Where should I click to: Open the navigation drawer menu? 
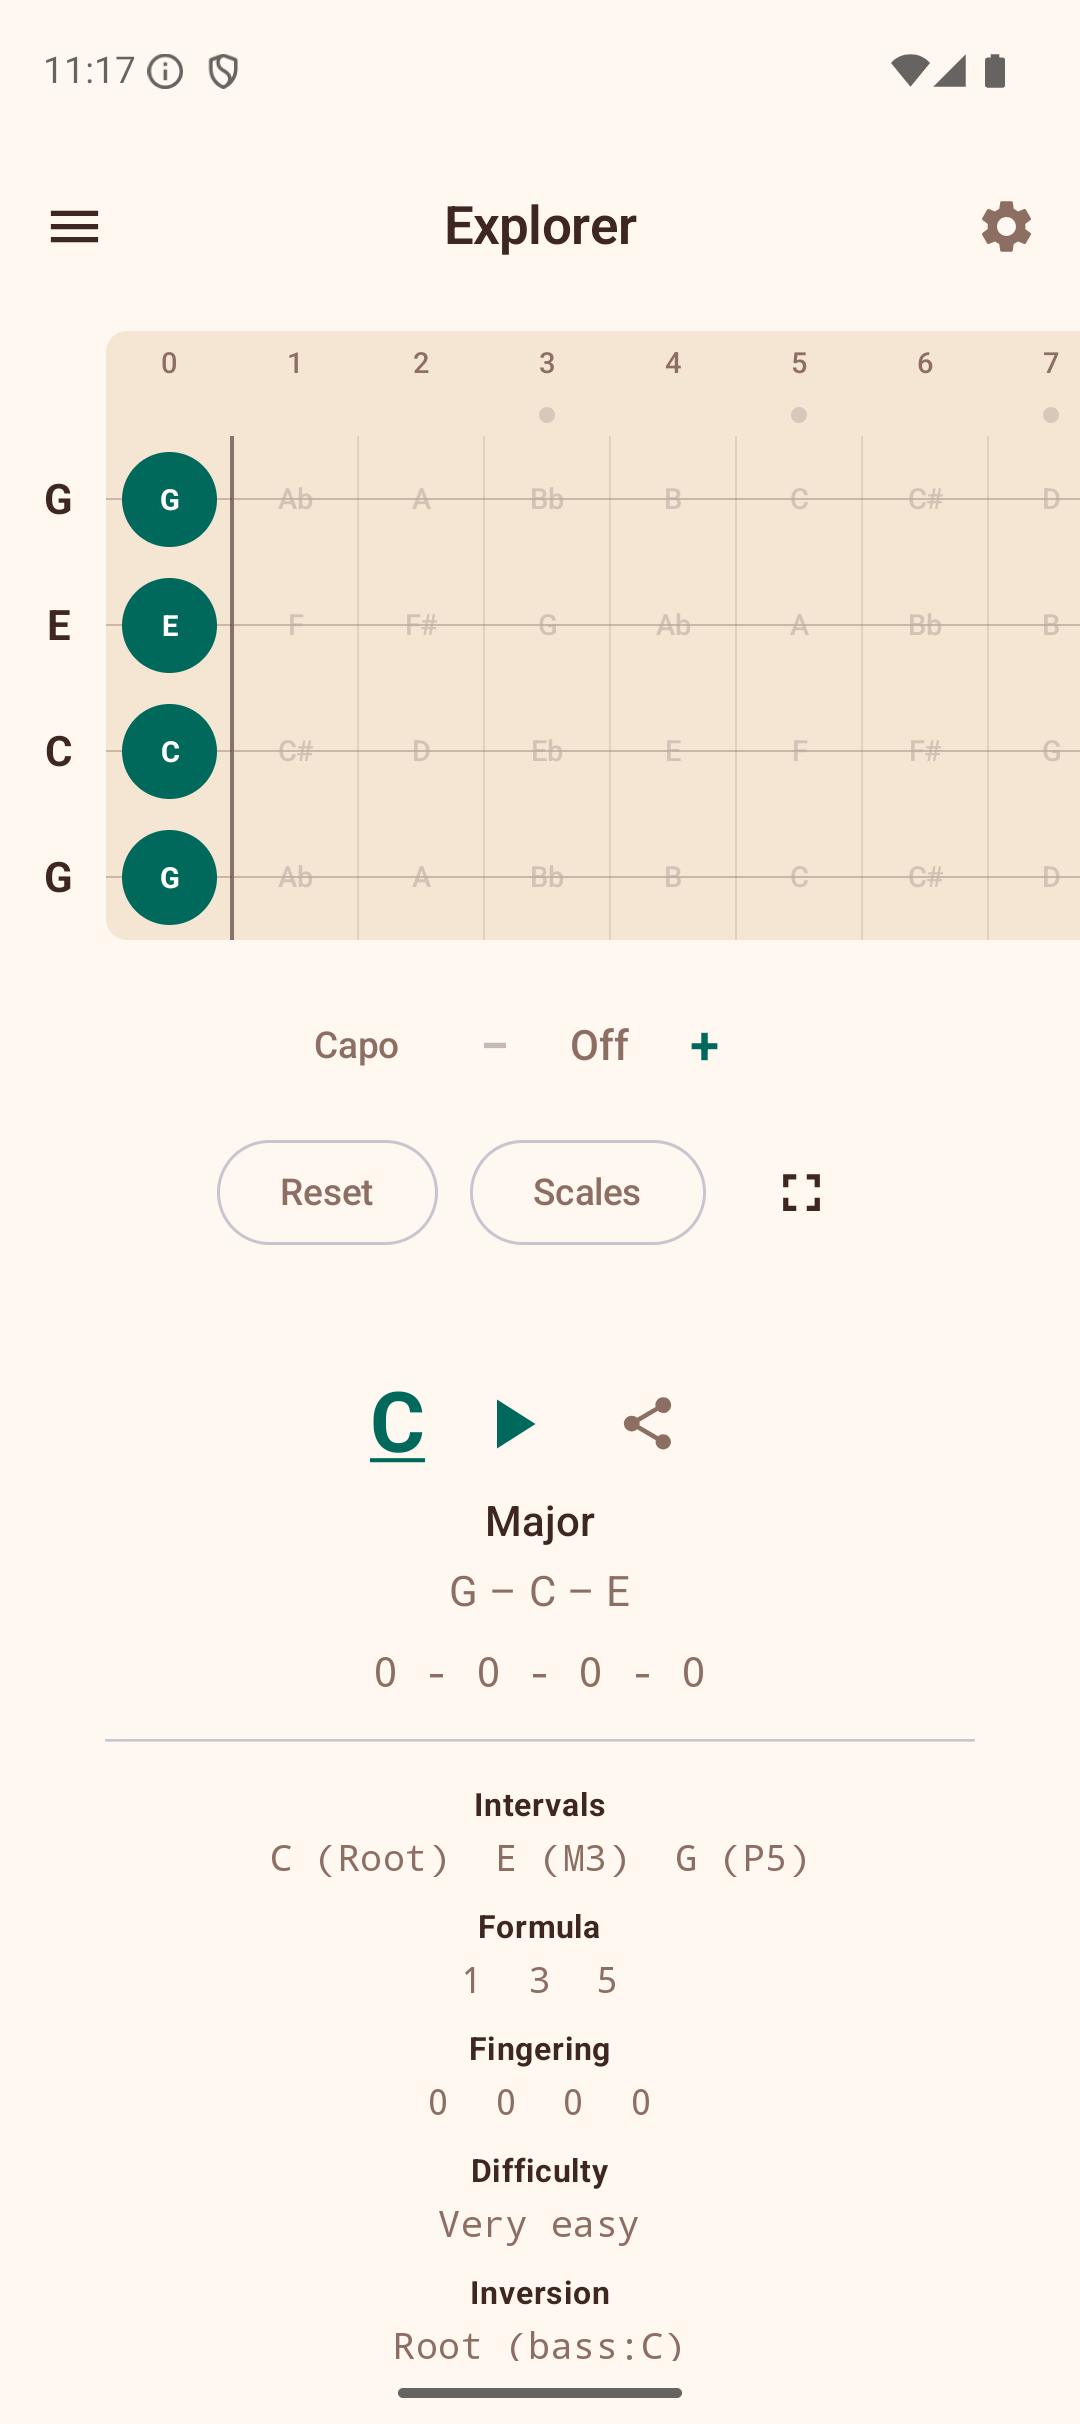pyautogui.click(x=75, y=226)
